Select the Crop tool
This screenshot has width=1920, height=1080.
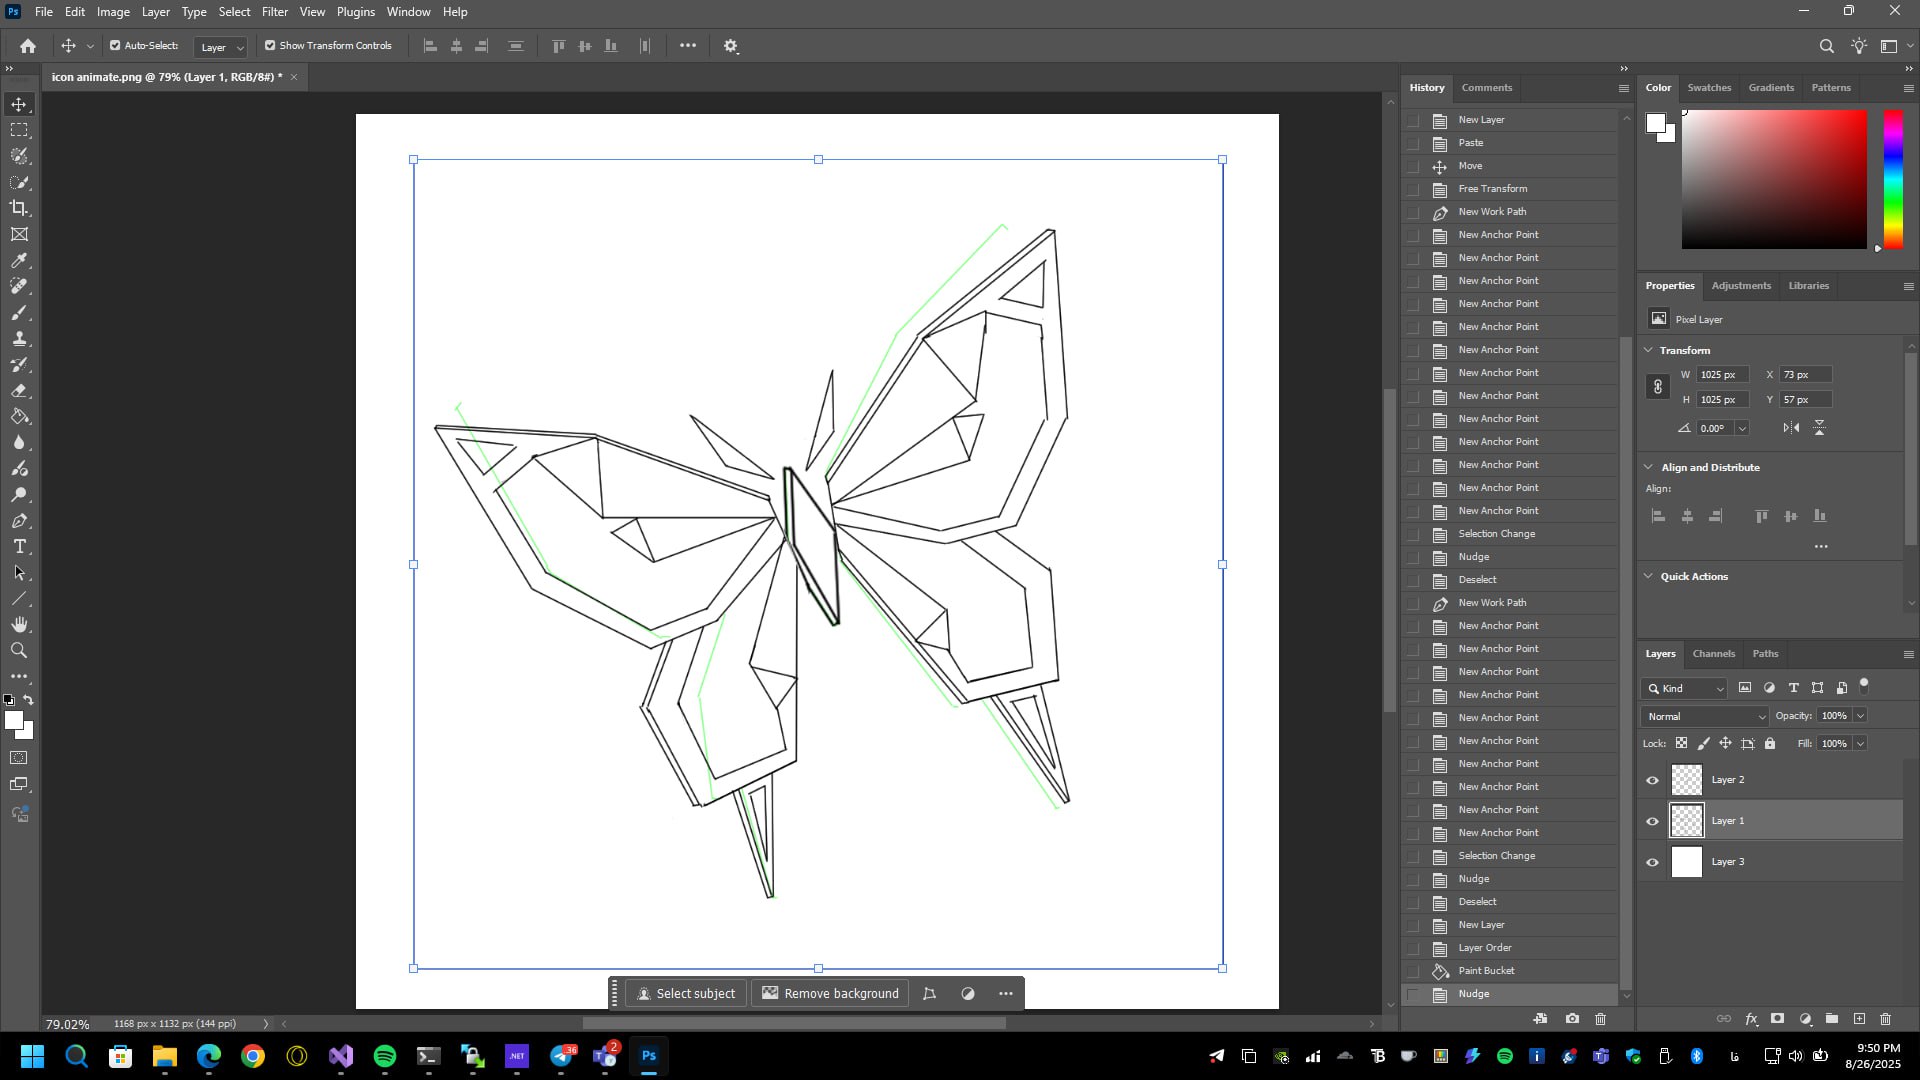click(19, 208)
